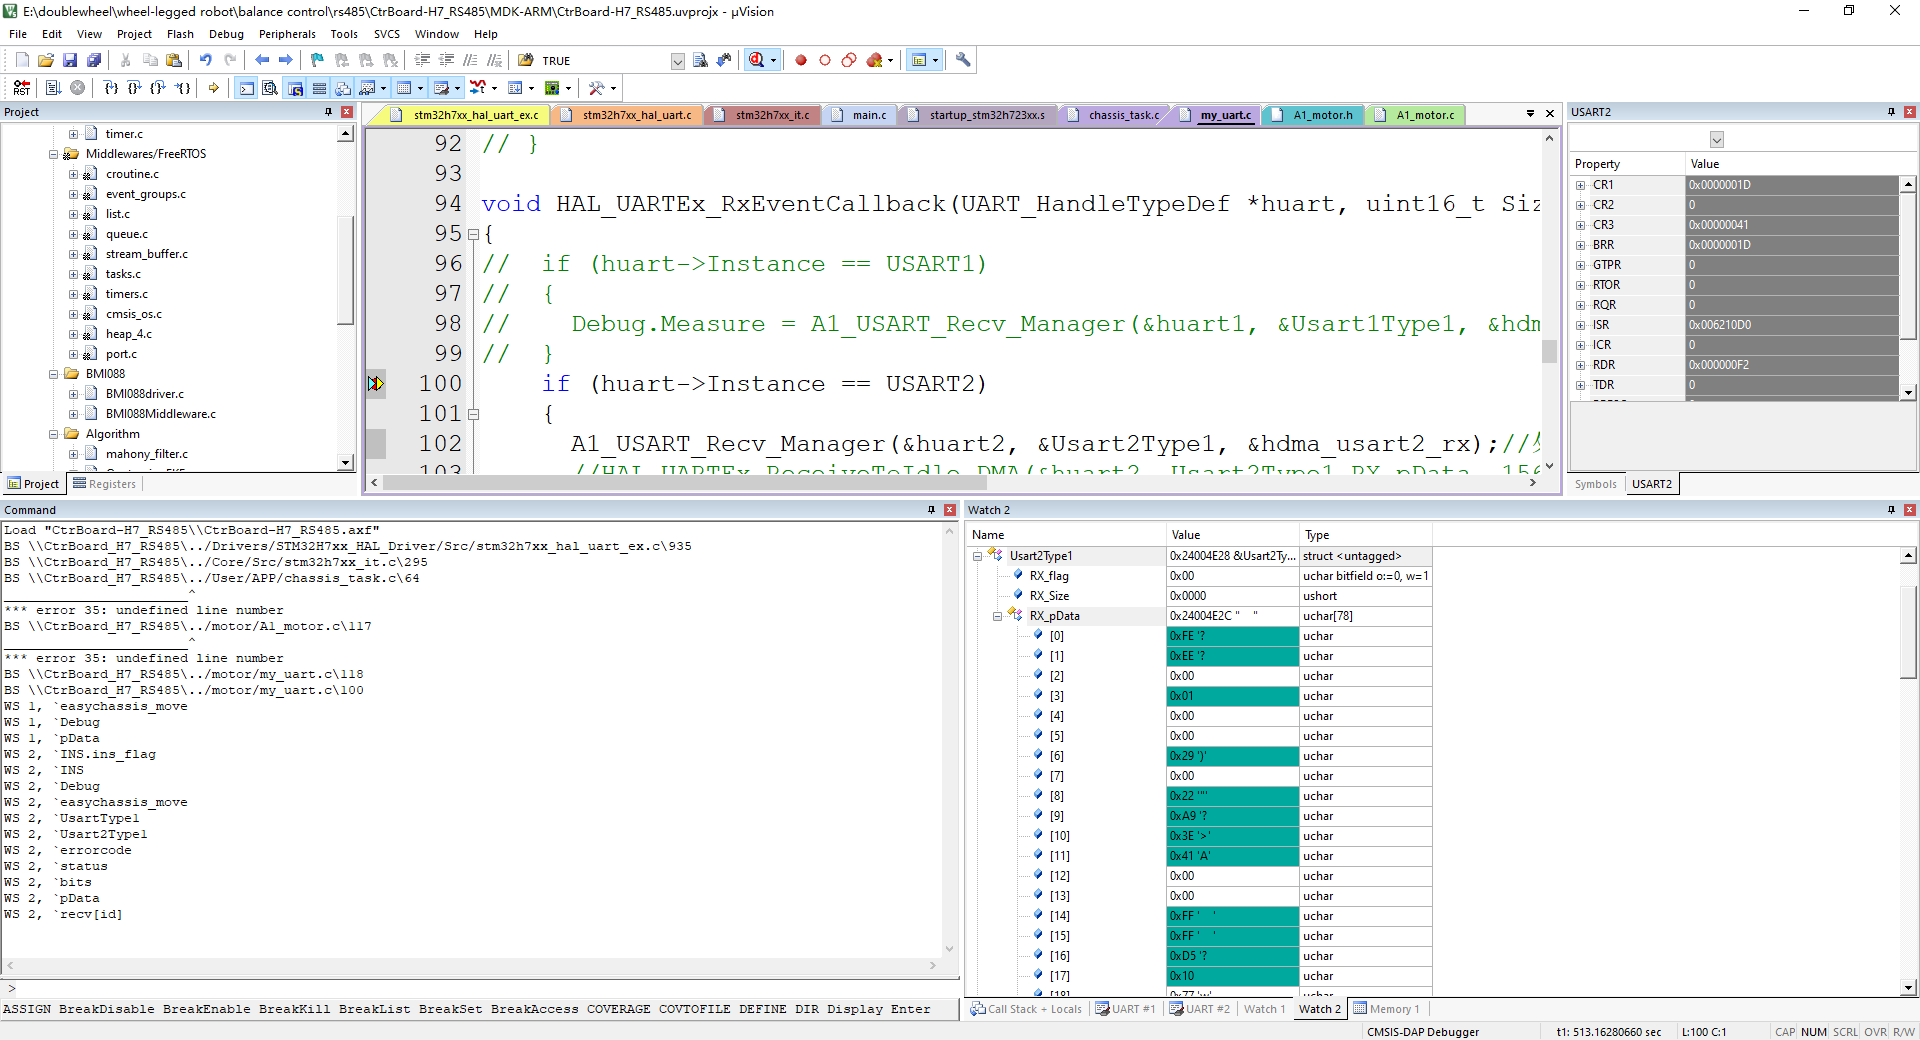Open the Call Stack + Locals tab
Screen dimensions: 1920x1040
tap(1026, 1009)
